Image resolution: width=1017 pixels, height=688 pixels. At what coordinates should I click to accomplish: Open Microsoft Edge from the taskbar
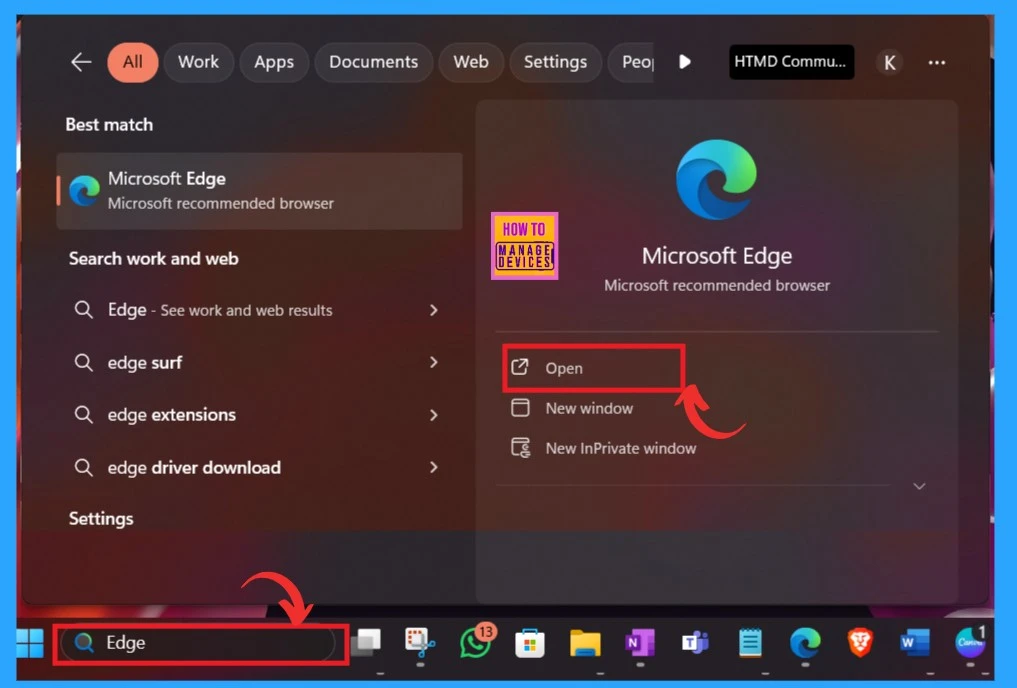[x=805, y=643]
